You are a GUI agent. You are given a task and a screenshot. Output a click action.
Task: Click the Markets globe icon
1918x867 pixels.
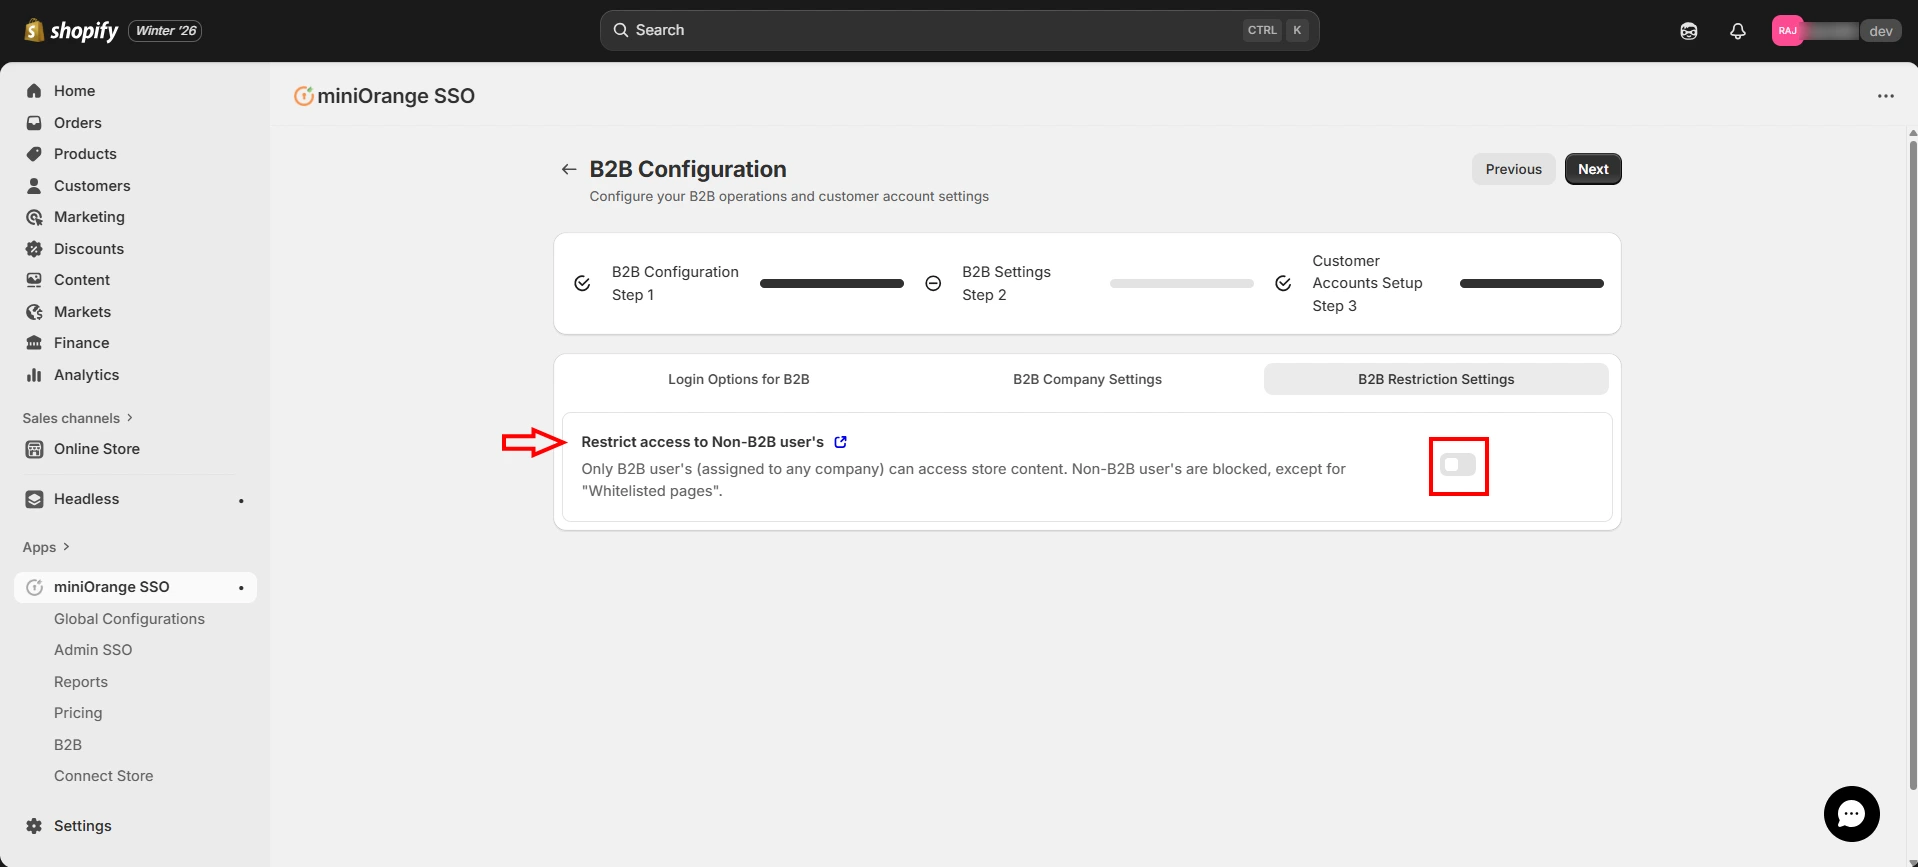34,312
